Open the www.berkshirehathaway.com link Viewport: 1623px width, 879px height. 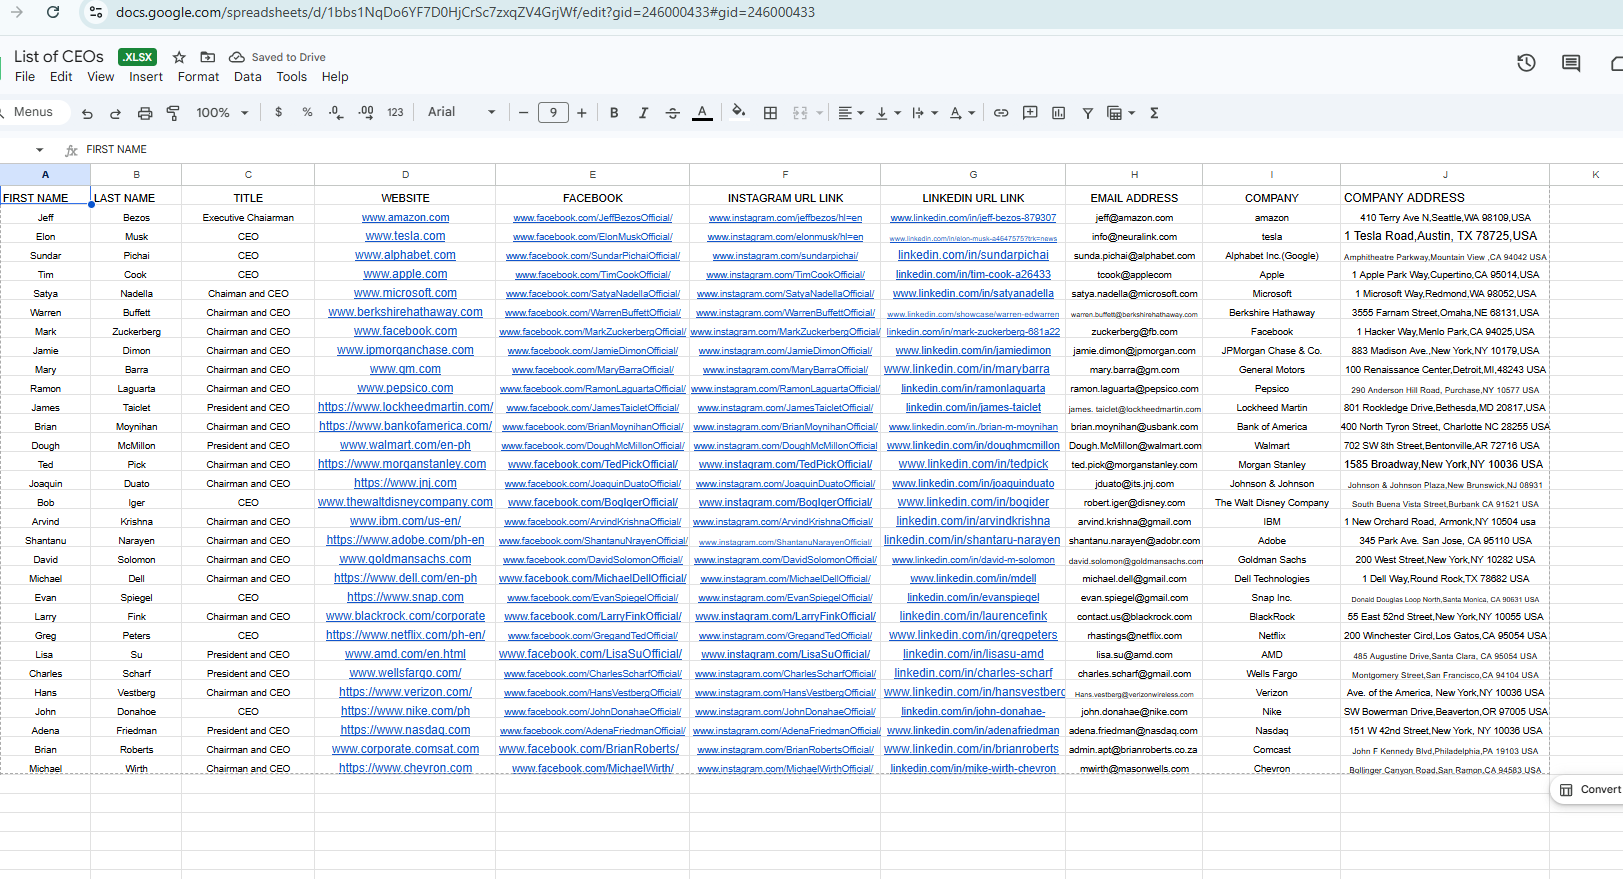tap(405, 313)
